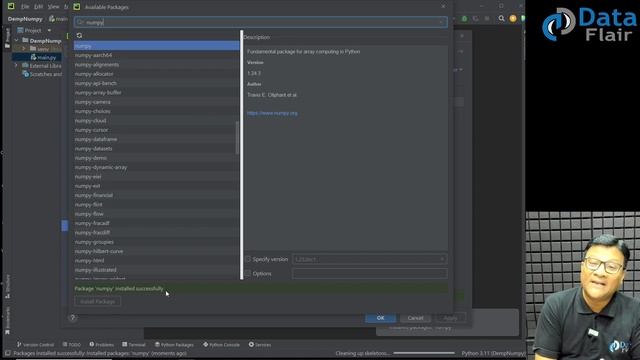
Task: Open the Bookmarks side tool tab
Action: coord(7,320)
